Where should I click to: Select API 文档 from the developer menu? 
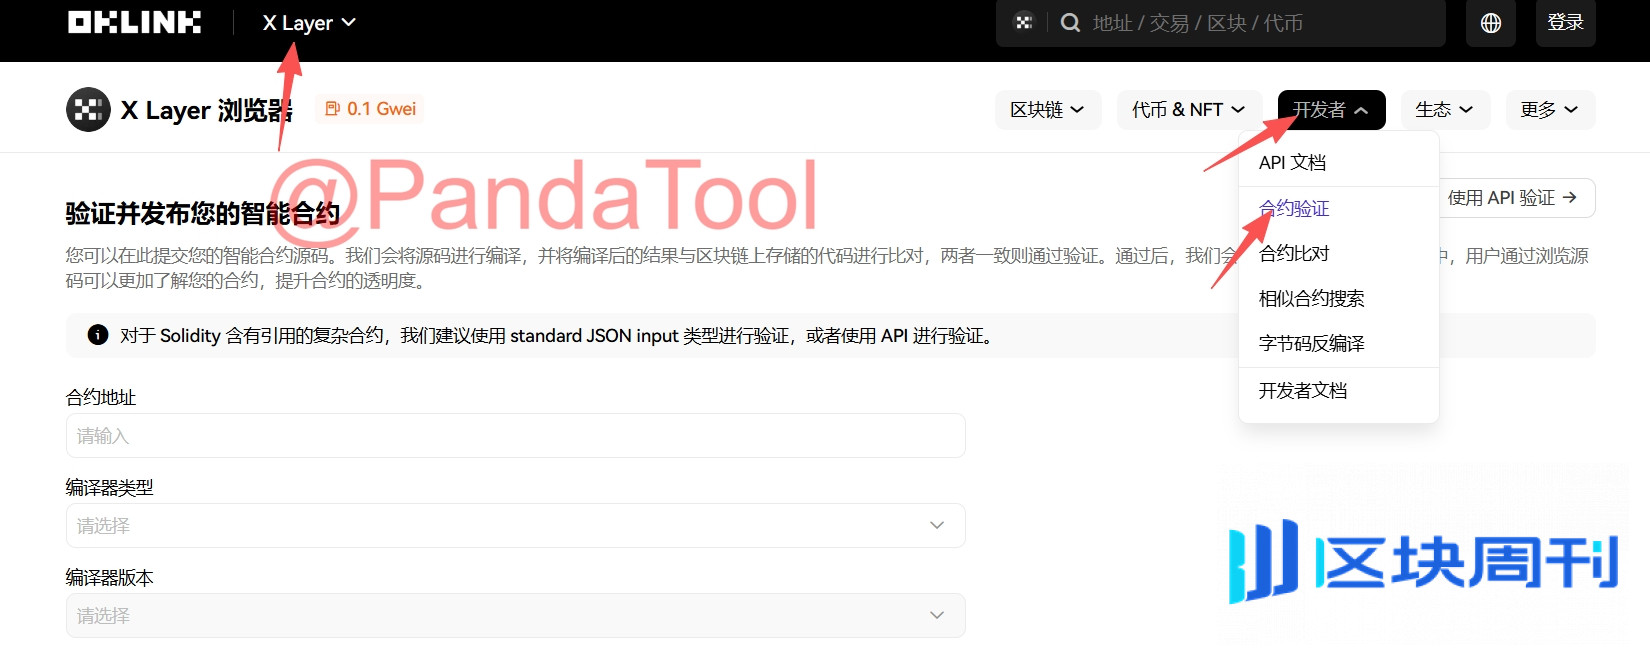pos(1339,163)
